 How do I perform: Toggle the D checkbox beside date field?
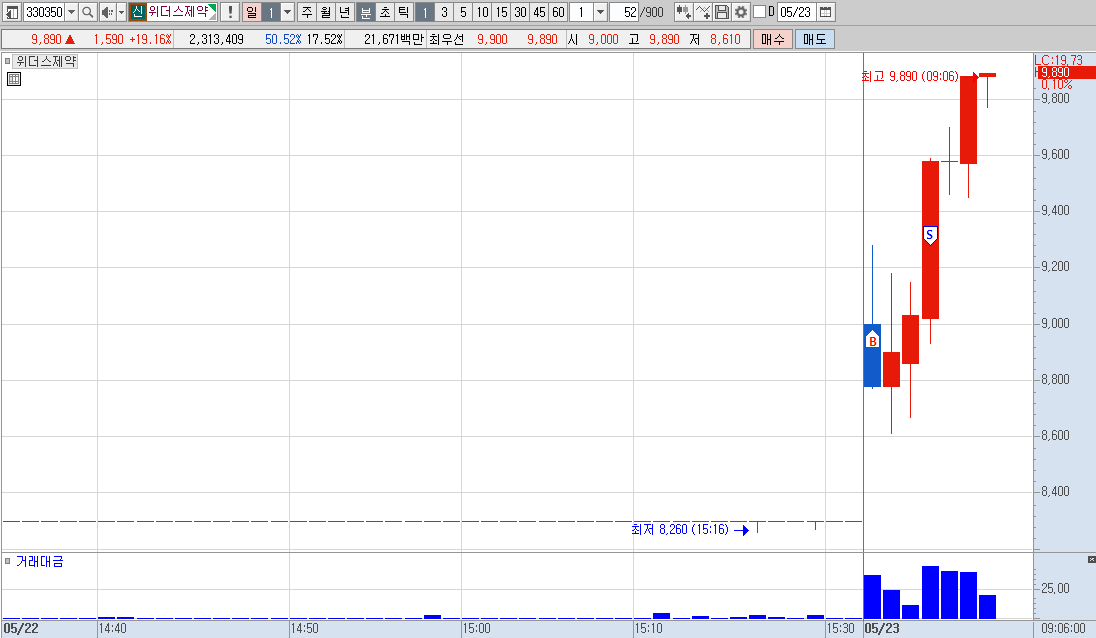tap(760, 12)
